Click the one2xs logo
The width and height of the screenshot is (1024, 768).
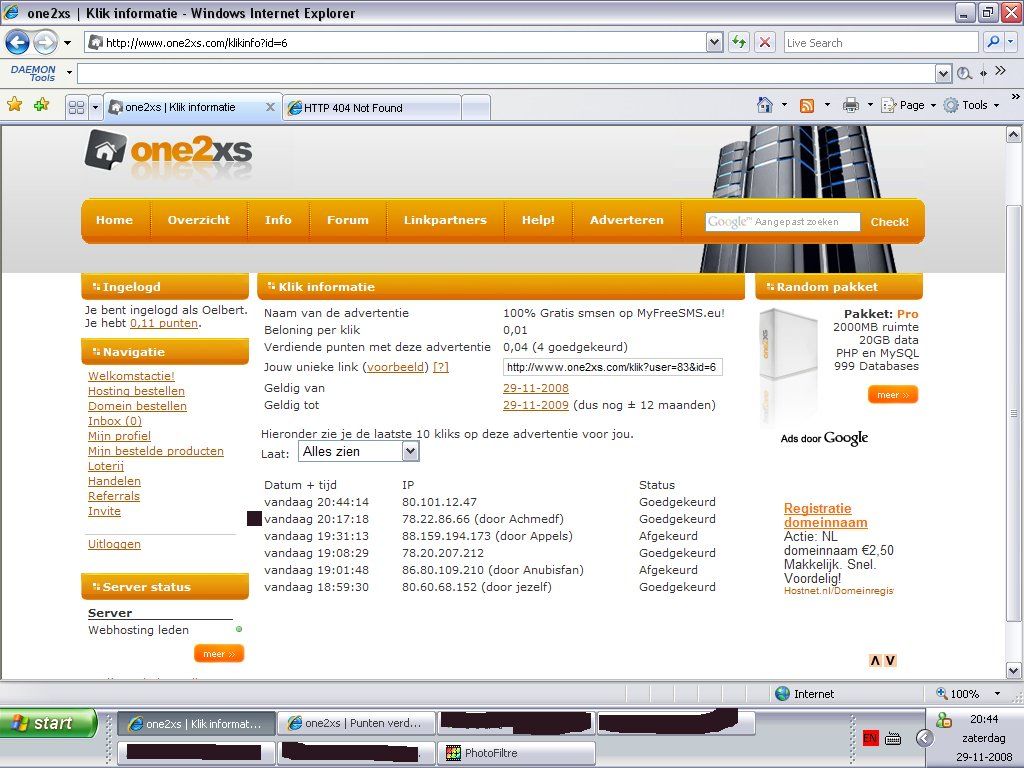pyautogui.click(x=168, y=152)
